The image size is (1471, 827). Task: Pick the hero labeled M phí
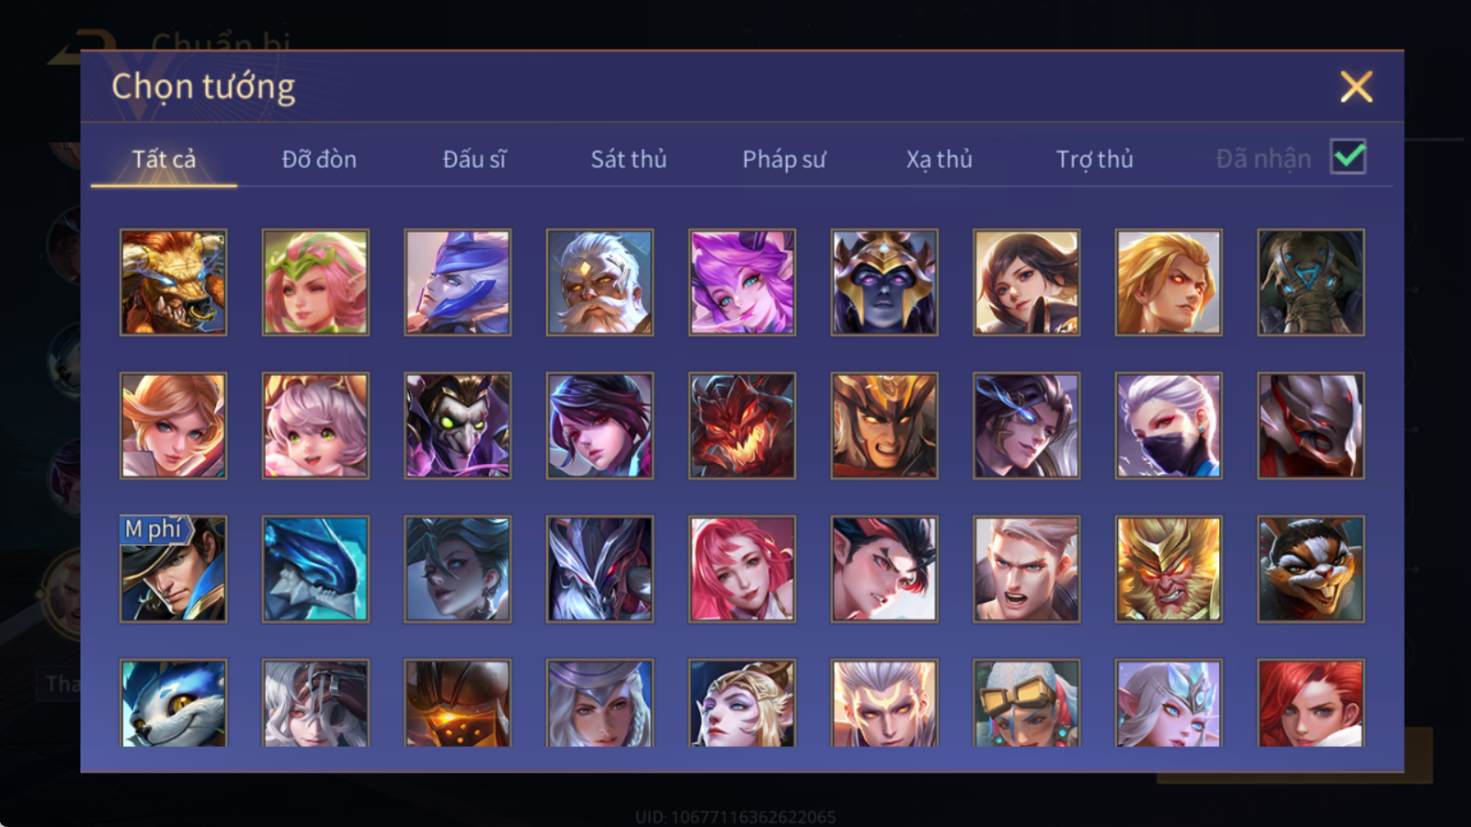tap(173, 569)
